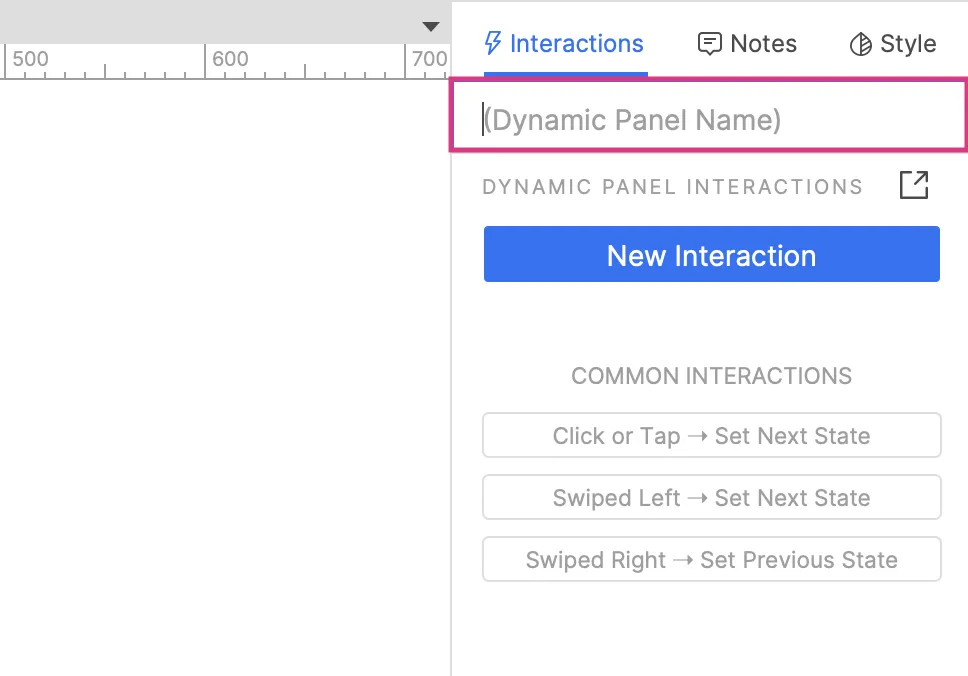Click the lightning bolt icon on Interactions tab

tap(493, 44)
